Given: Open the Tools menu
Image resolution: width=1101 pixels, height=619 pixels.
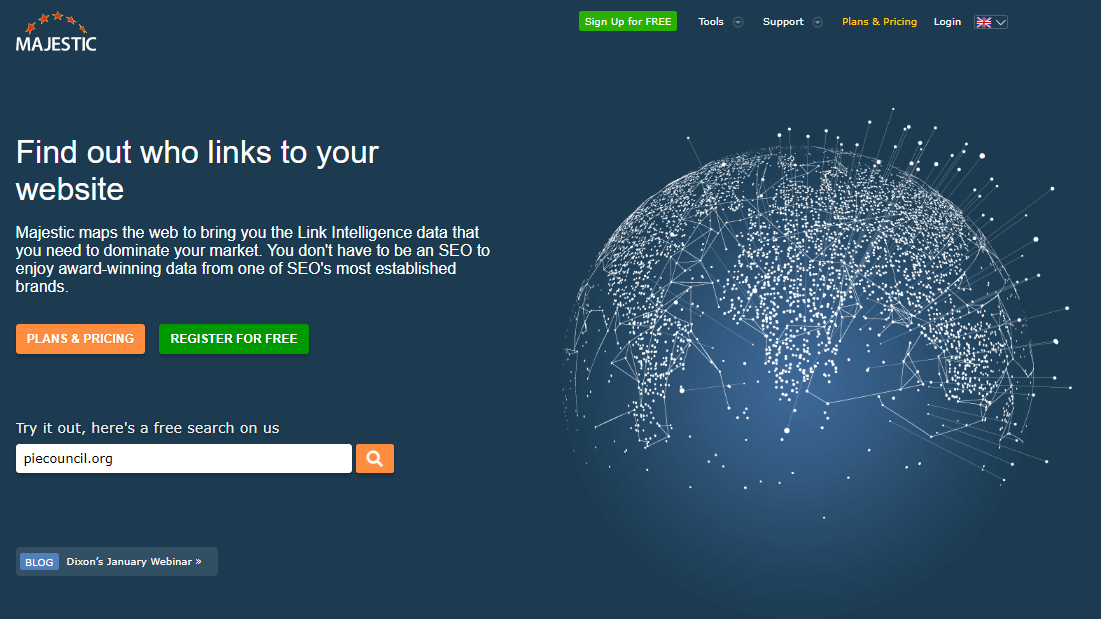Looking at the screenshot, I should click(x=711, y=22).
